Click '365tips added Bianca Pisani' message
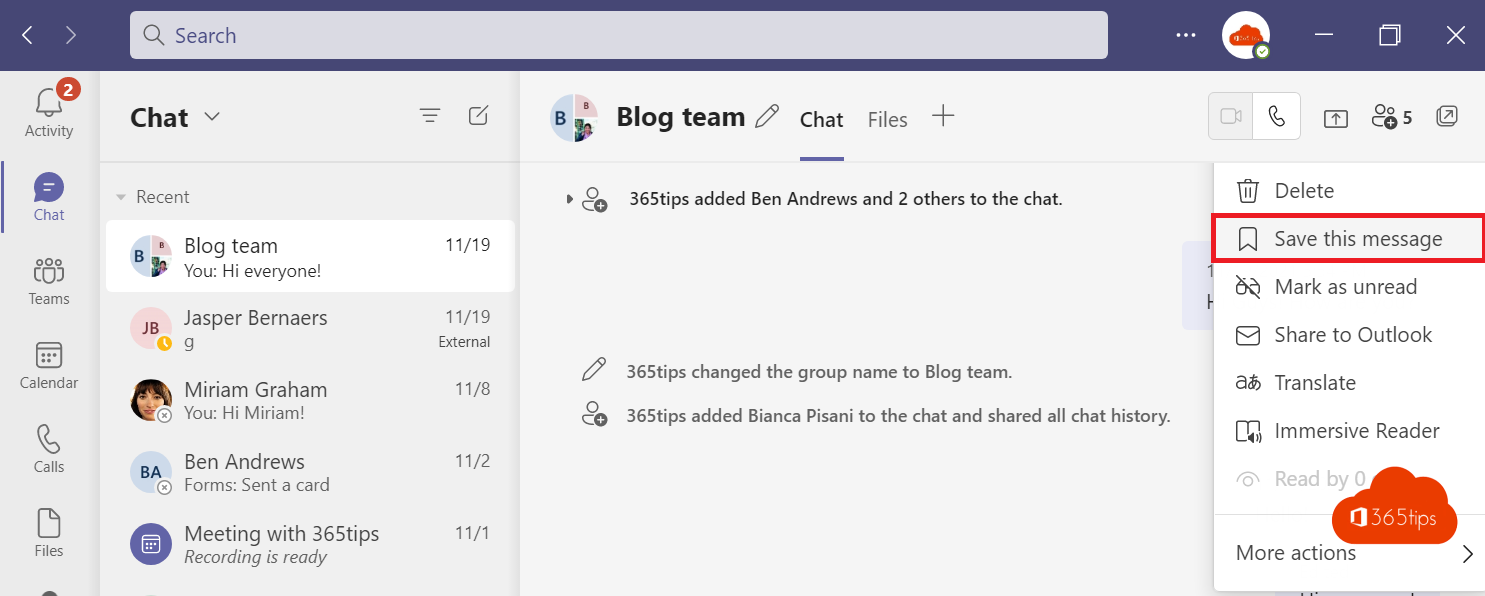This screenshot has height=596, width=1485. 898,415
